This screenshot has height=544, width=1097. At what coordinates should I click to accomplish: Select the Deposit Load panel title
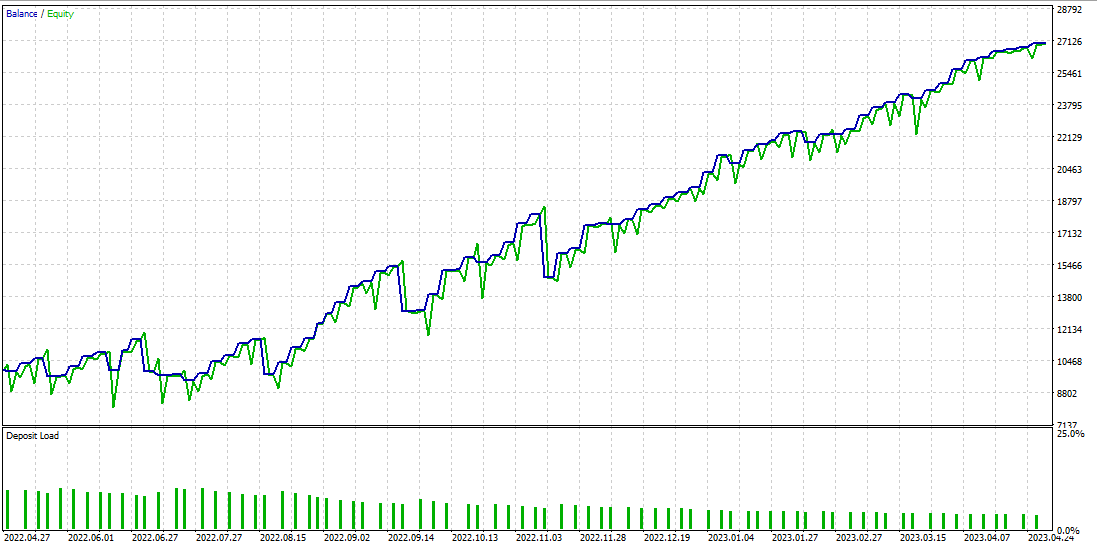33,436
